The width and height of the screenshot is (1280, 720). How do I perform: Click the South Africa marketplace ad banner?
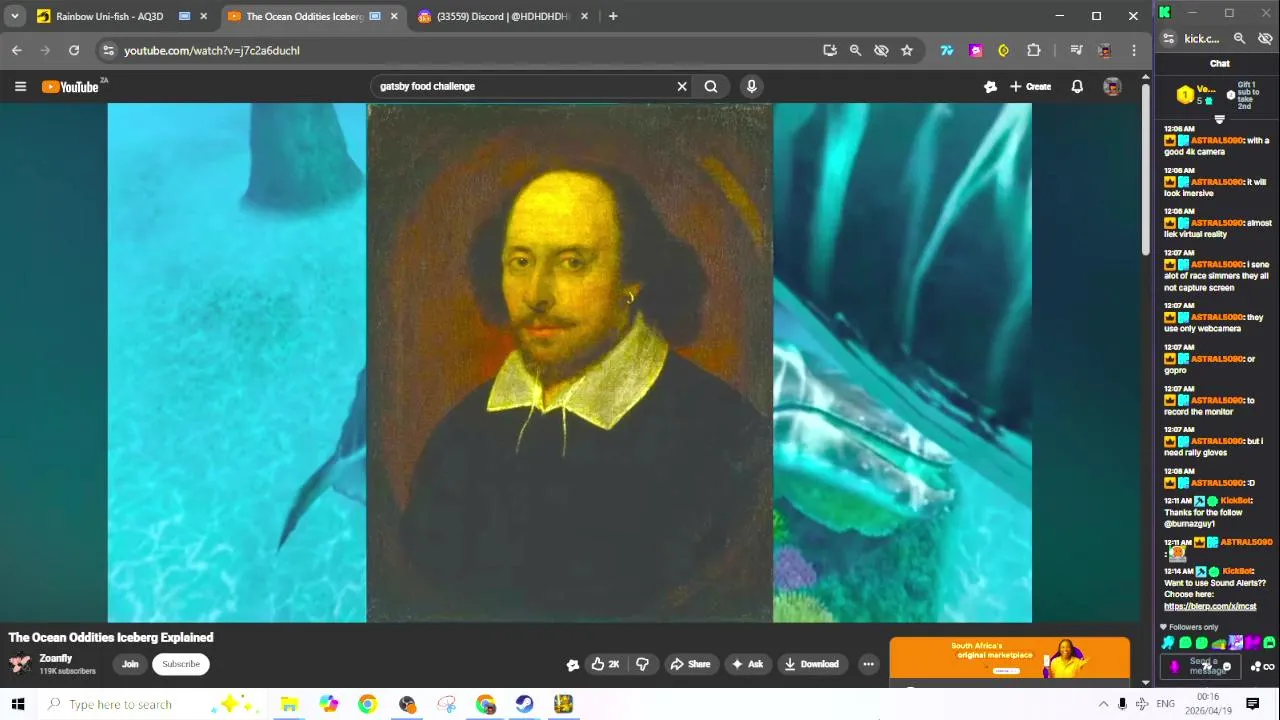coord(1010,658)
